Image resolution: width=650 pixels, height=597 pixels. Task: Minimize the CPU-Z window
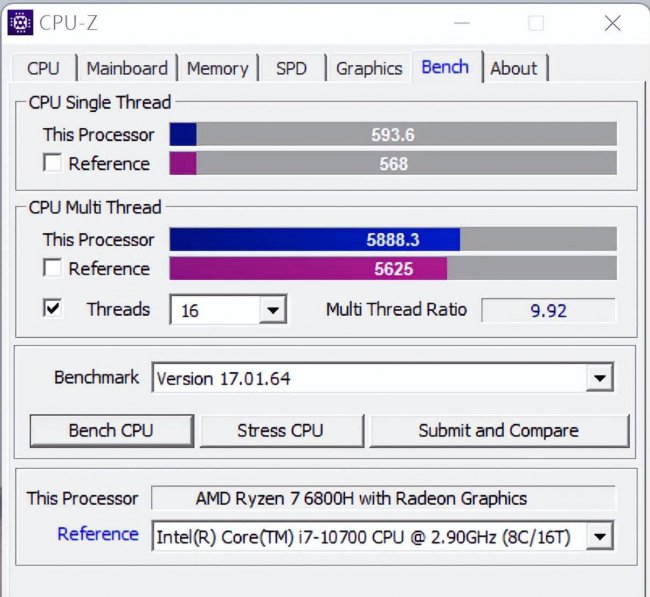coord(462,23)
